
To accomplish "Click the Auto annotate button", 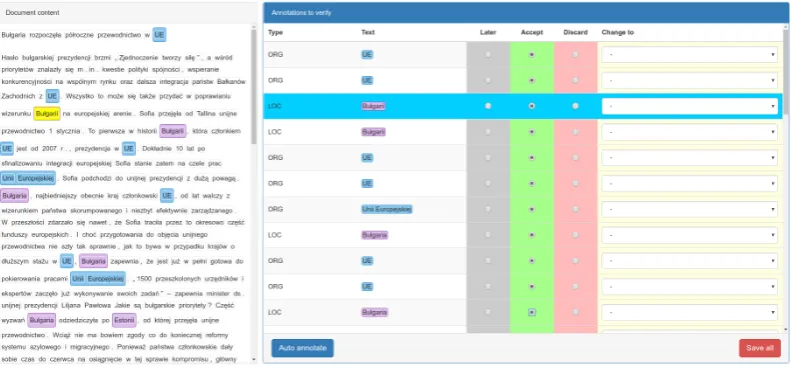I will click(302, 348).
